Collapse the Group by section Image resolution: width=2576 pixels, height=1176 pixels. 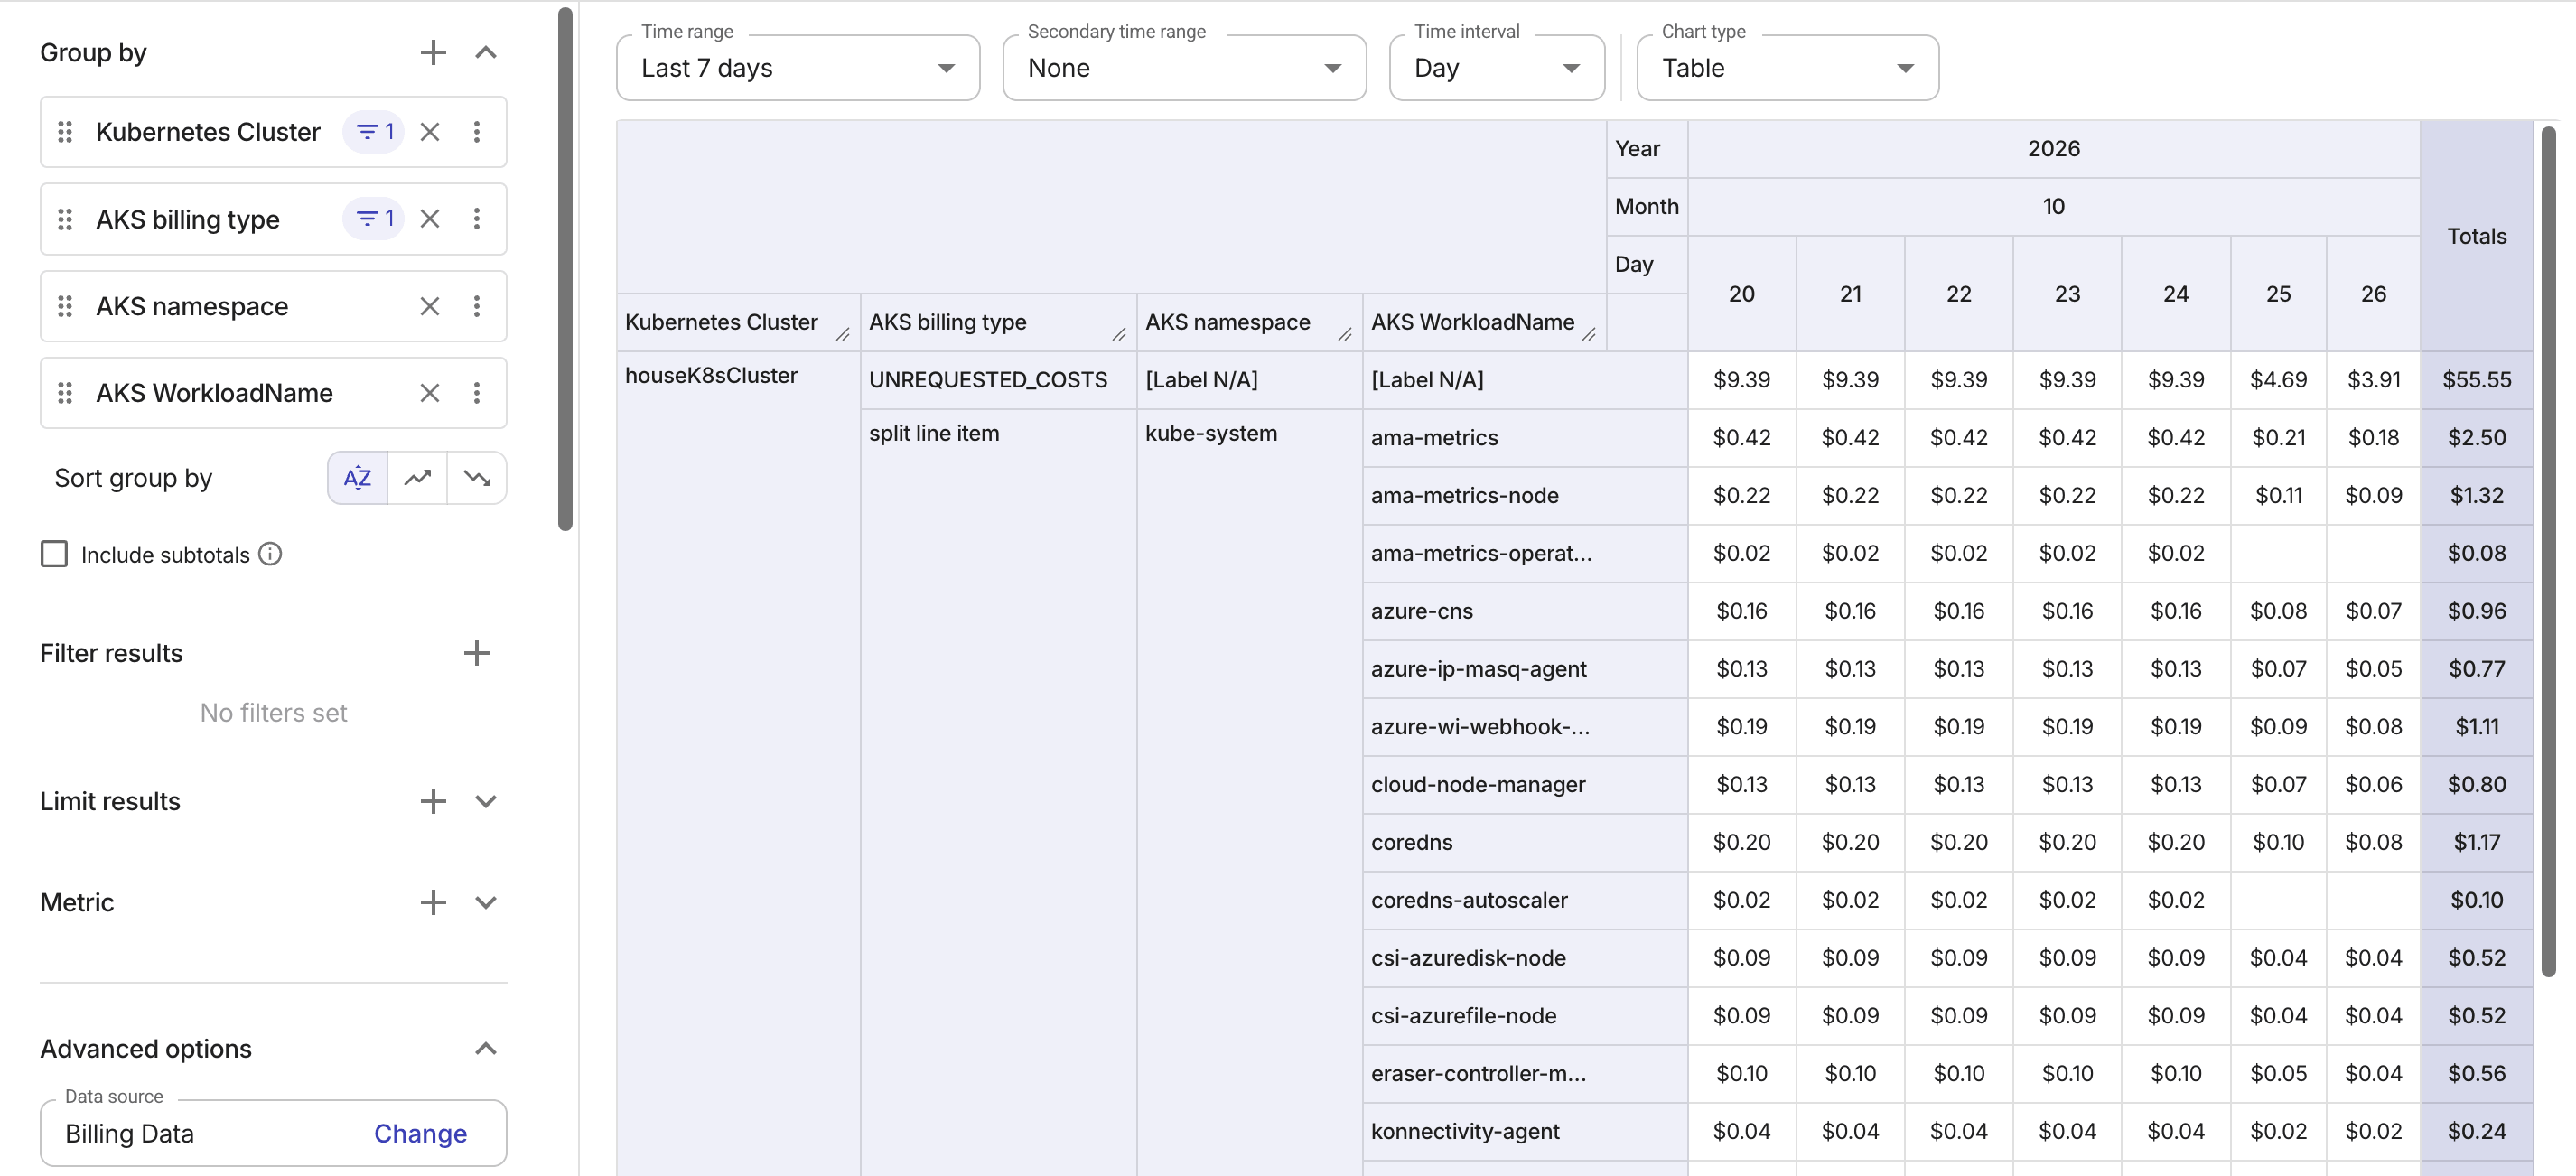pos(486,52)
